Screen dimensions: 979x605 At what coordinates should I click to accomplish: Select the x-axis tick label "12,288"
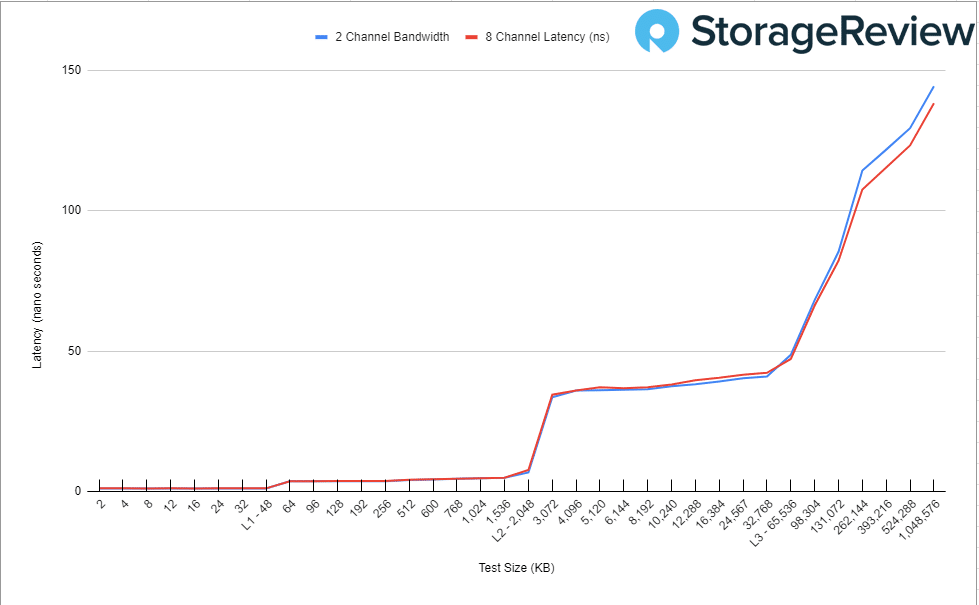coord(687,513)
